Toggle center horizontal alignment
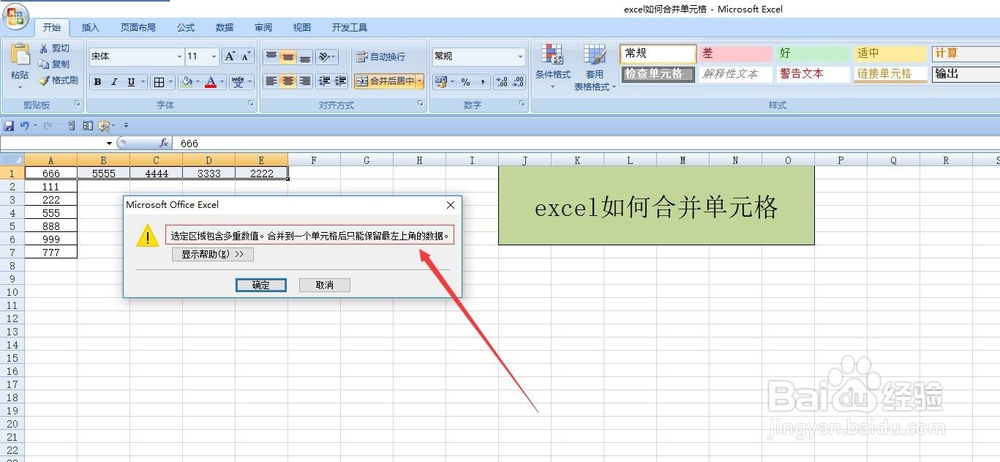Image resolution: width=1000 pixels, height=462 pixels. (288, 81)
